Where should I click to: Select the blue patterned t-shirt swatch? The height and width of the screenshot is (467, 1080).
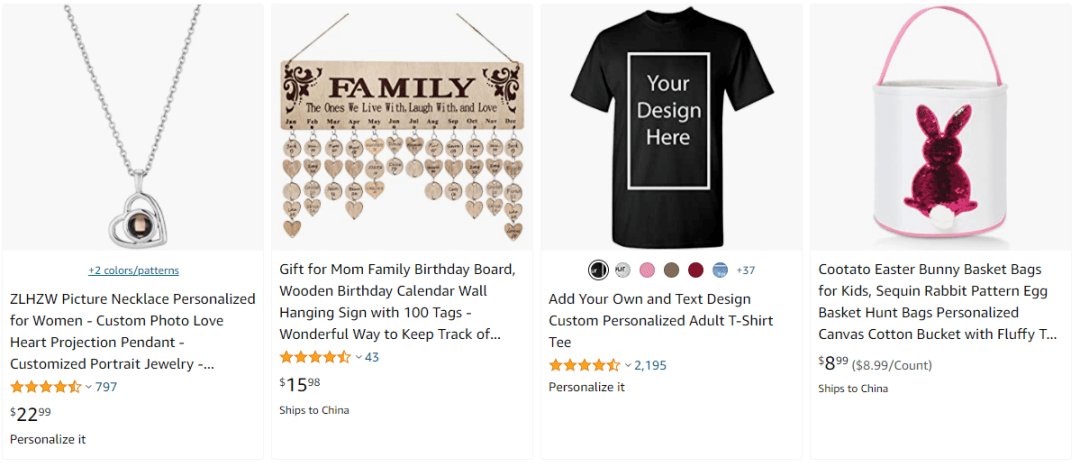coord(720,270)
